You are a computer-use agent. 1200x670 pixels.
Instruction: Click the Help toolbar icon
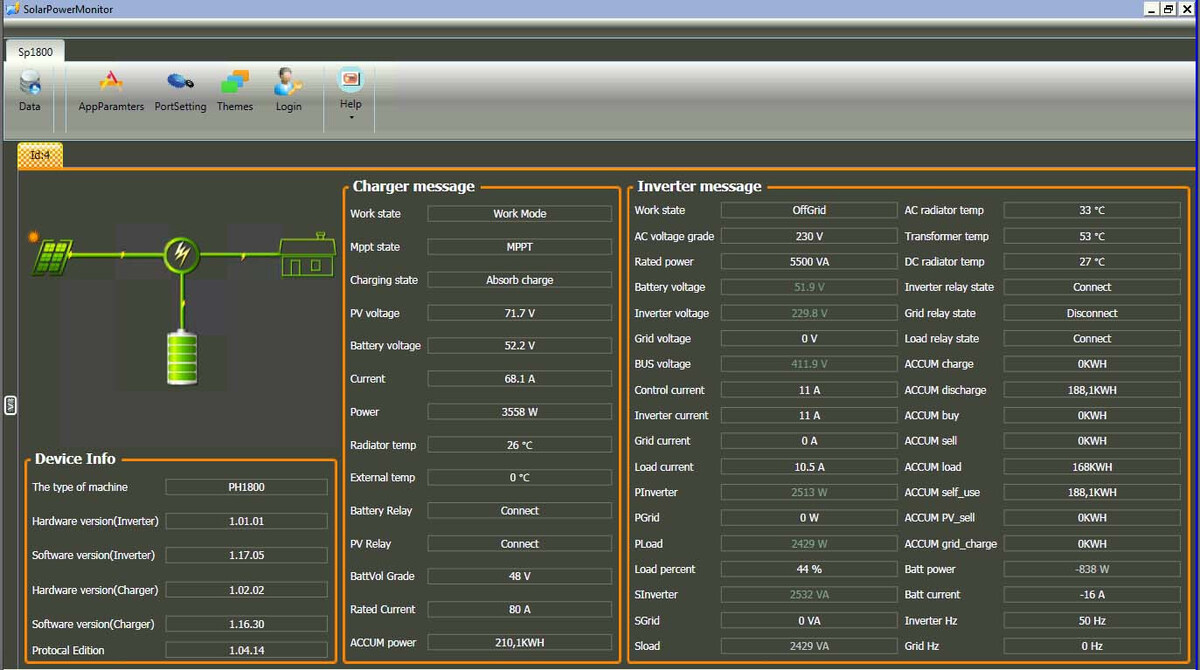click(350, 80)
